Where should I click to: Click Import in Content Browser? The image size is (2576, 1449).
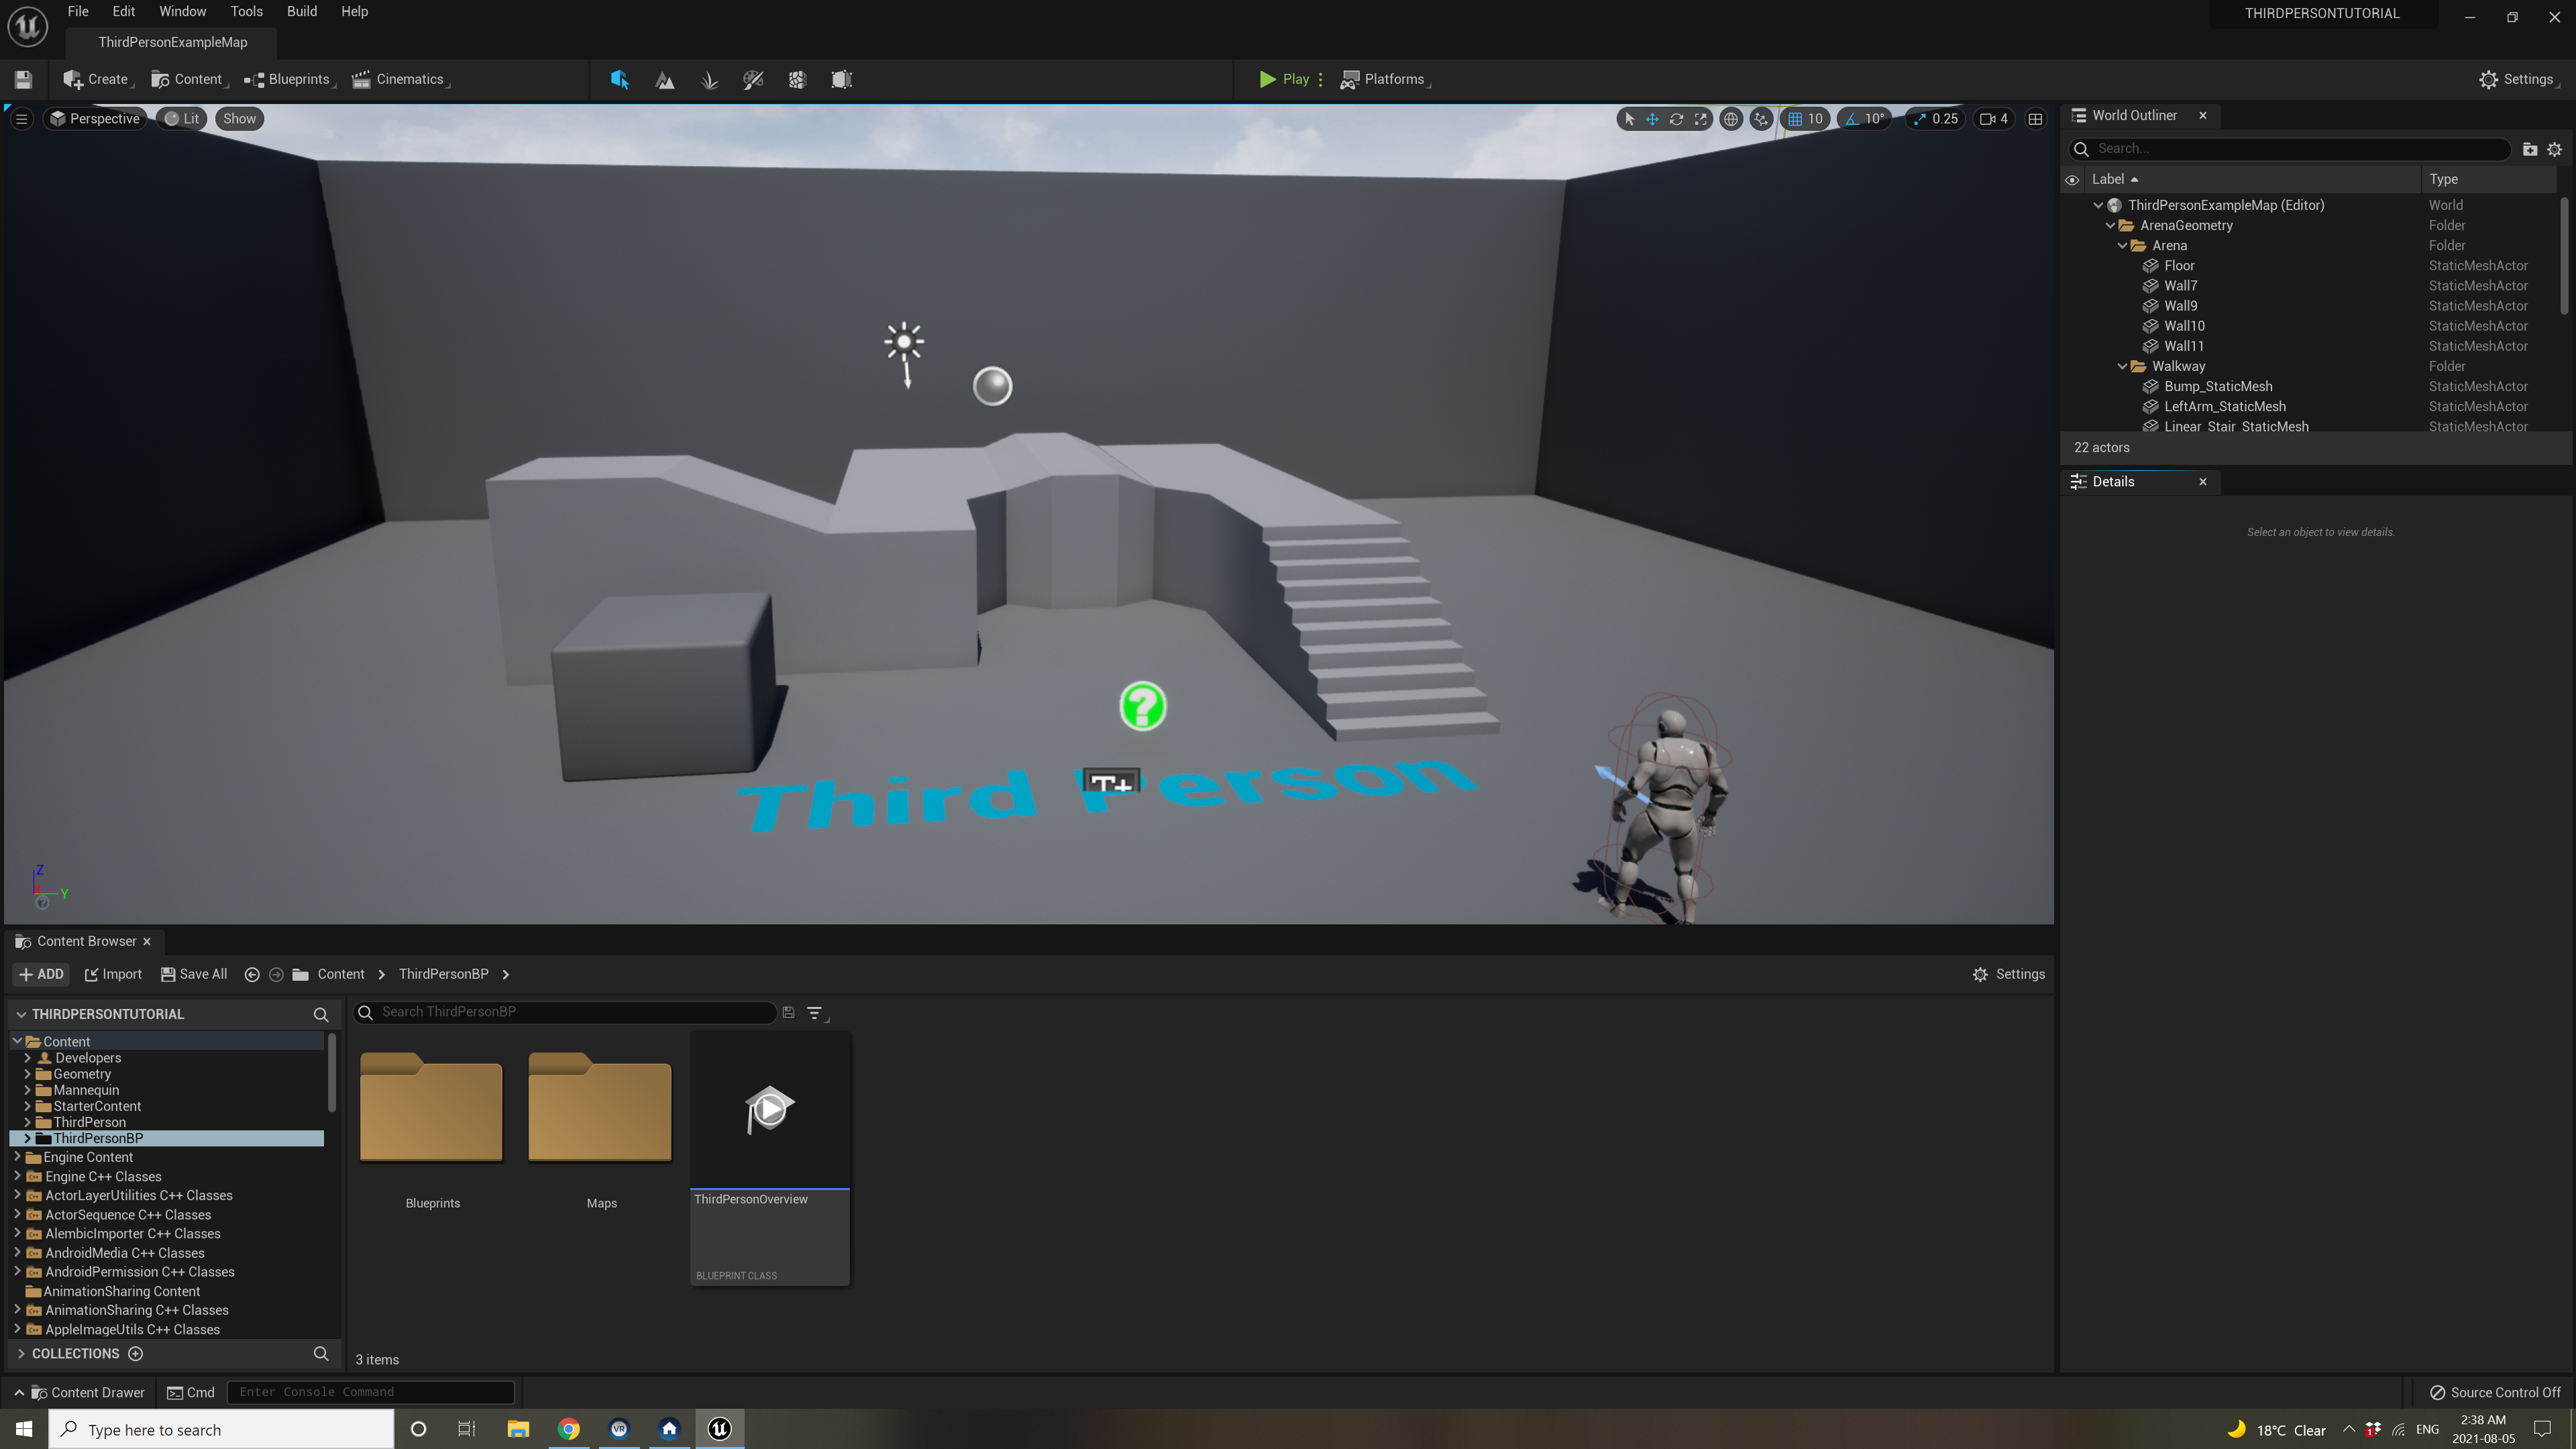click(113, 974)
